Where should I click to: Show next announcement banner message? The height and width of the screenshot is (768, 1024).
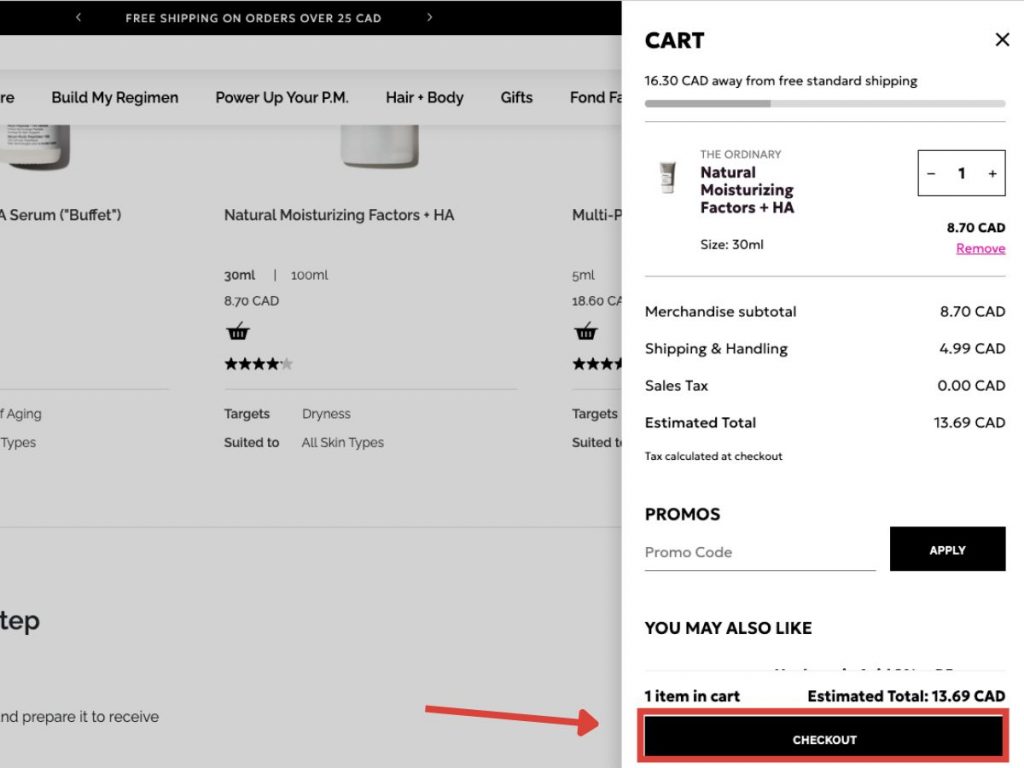[430, 17]
